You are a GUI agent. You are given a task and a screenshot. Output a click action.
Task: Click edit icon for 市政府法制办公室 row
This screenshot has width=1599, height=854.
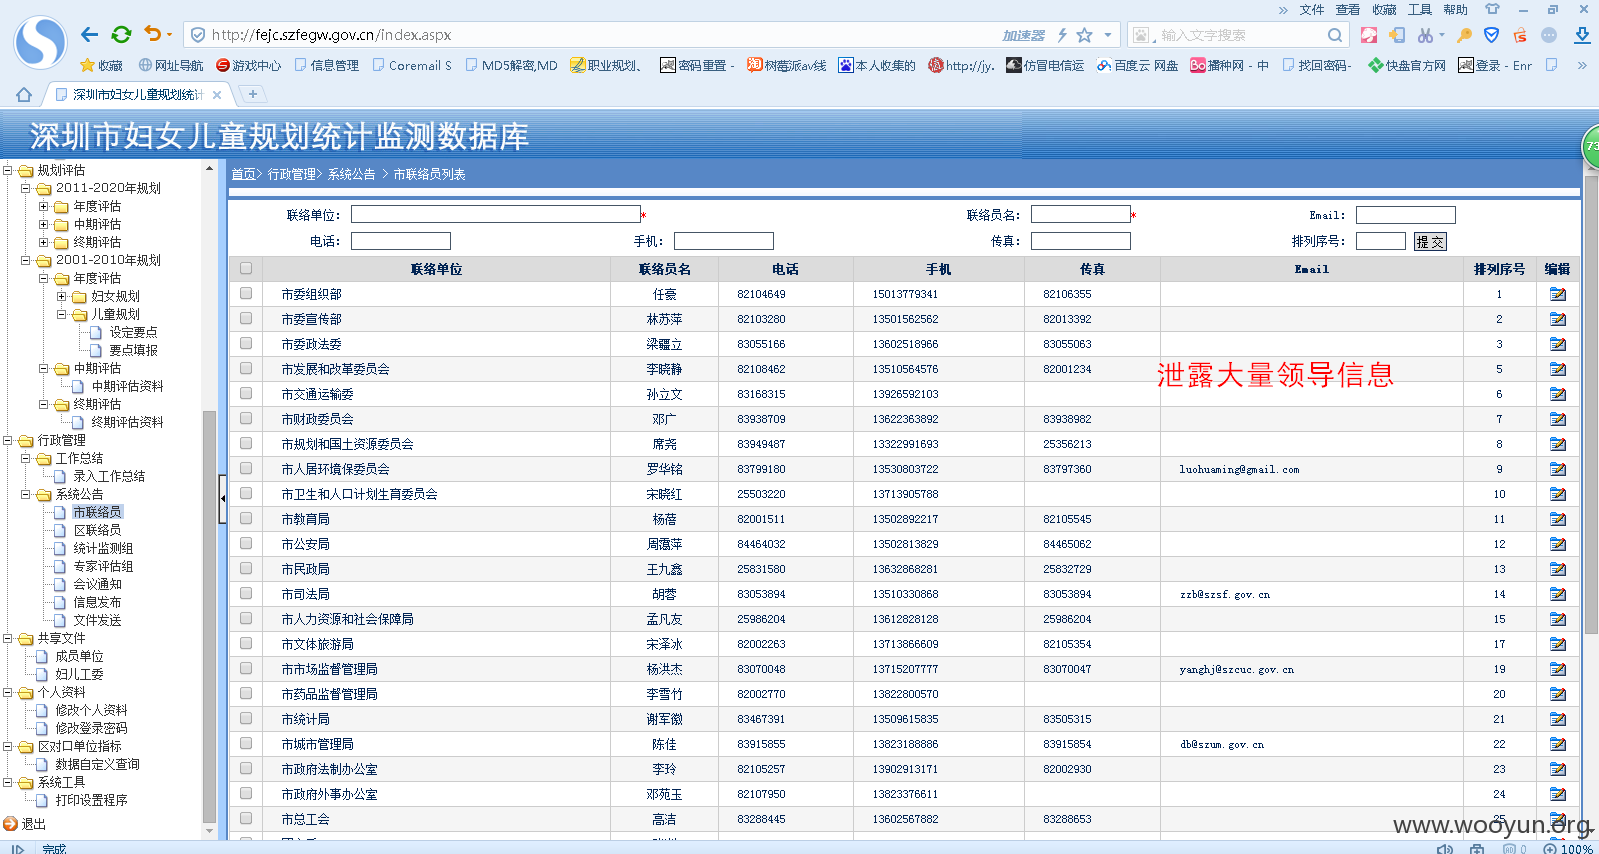pos(1557,769)
